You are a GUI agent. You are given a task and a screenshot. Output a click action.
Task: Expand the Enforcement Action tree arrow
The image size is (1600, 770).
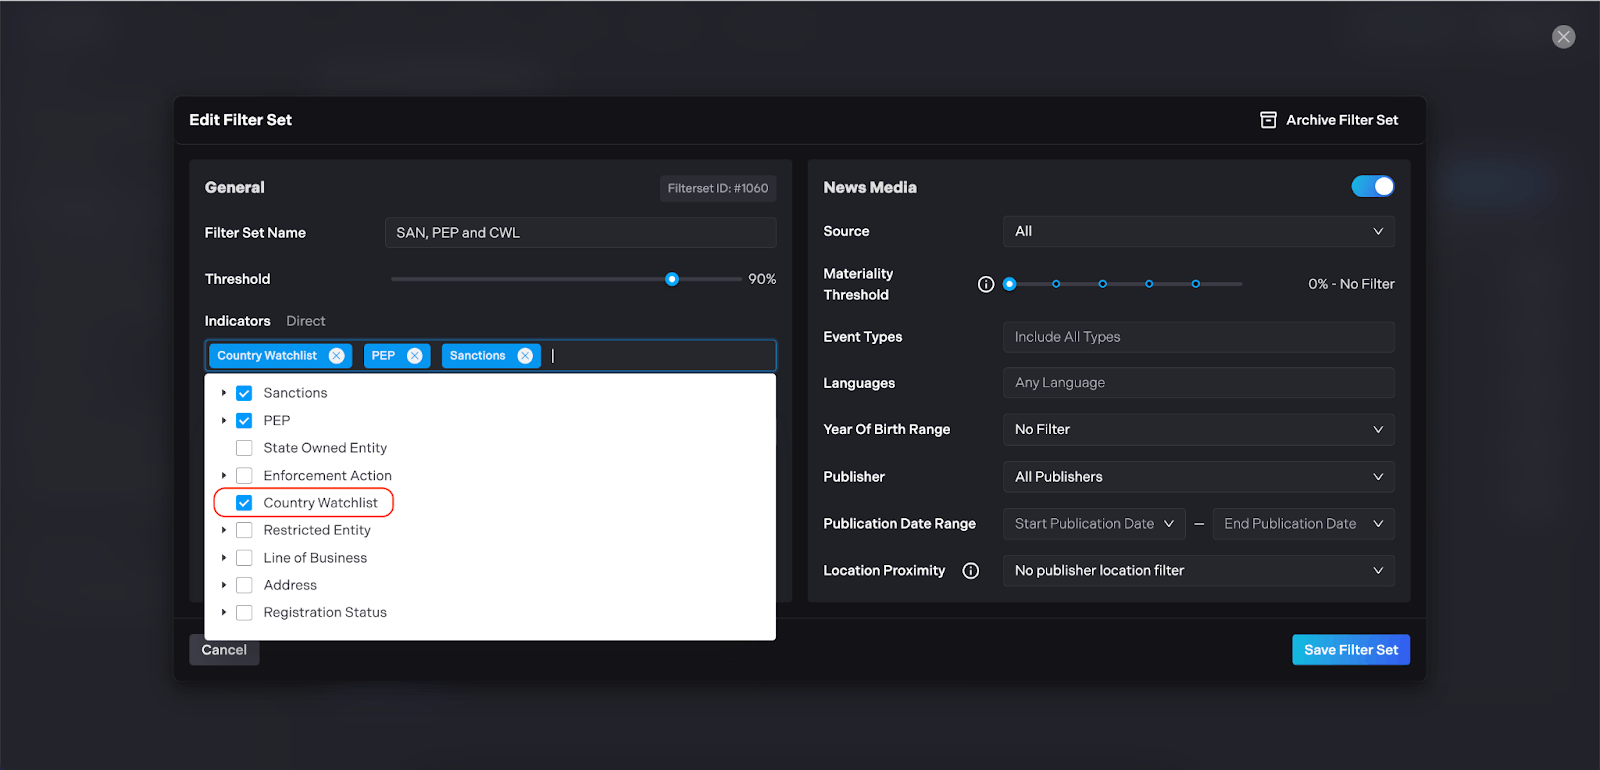tap(224, 476)
